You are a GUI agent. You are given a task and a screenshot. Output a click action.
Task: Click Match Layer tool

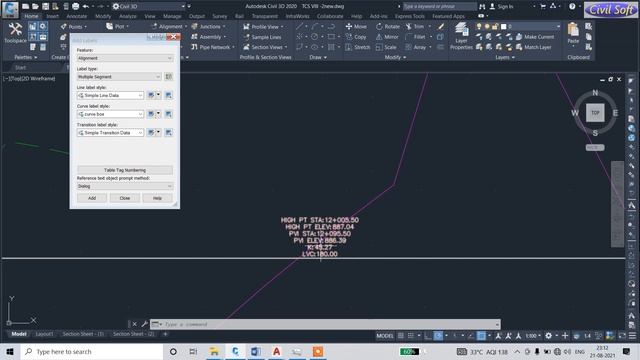coord(533,47)
